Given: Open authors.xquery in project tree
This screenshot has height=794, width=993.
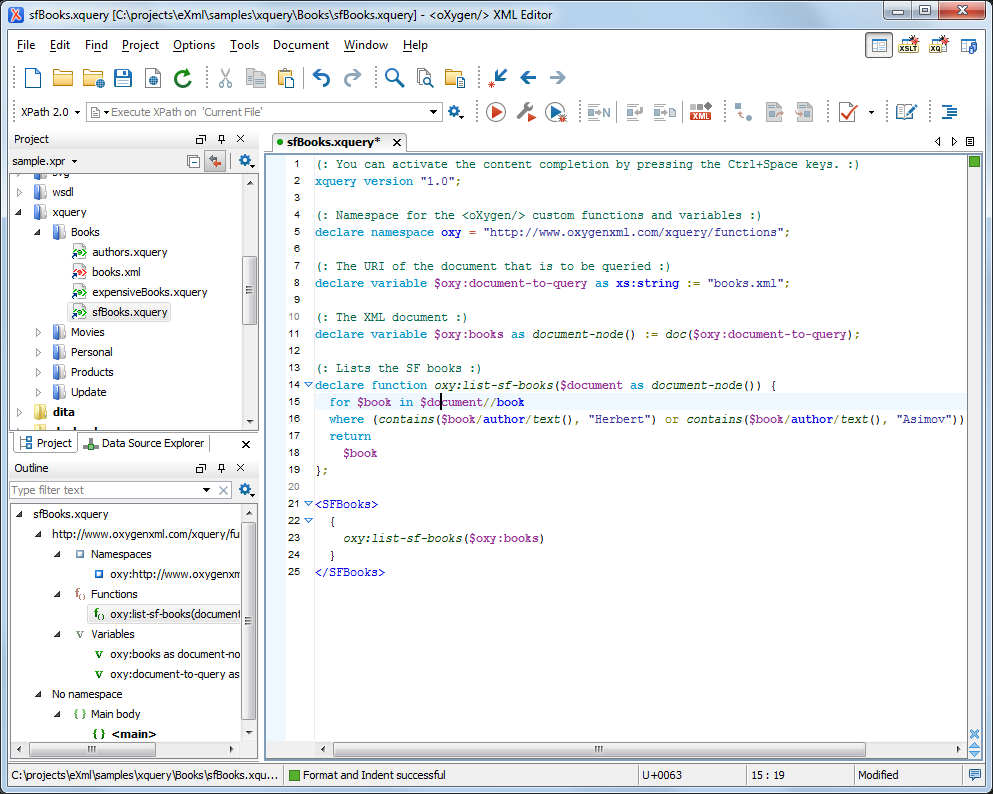Looking at the screenshot, I should click(x=129, y=252).
